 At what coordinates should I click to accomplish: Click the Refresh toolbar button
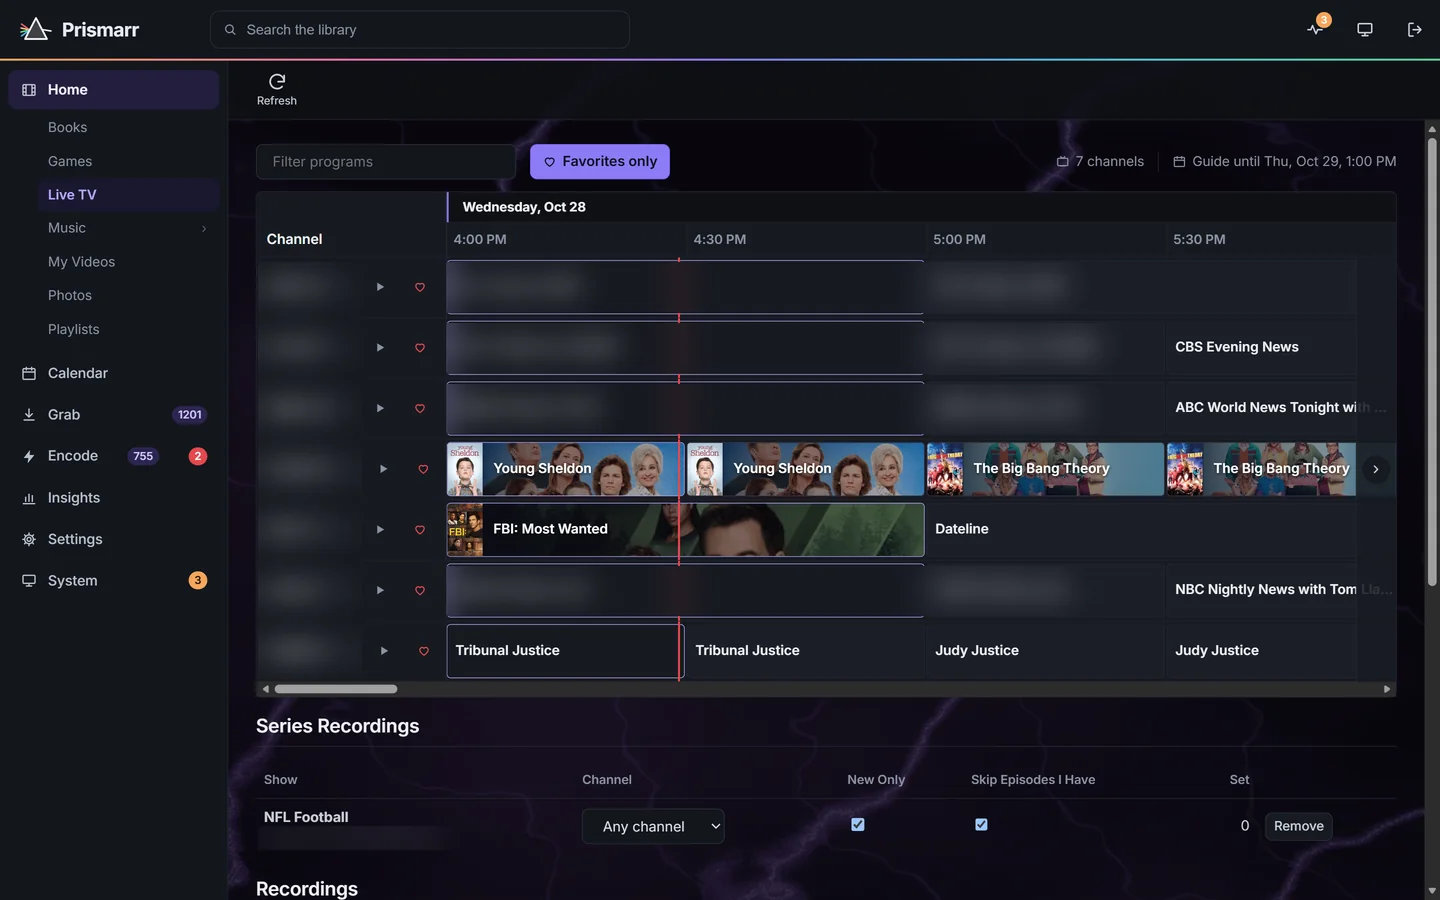pyautogui.click(x=277, y=89)
